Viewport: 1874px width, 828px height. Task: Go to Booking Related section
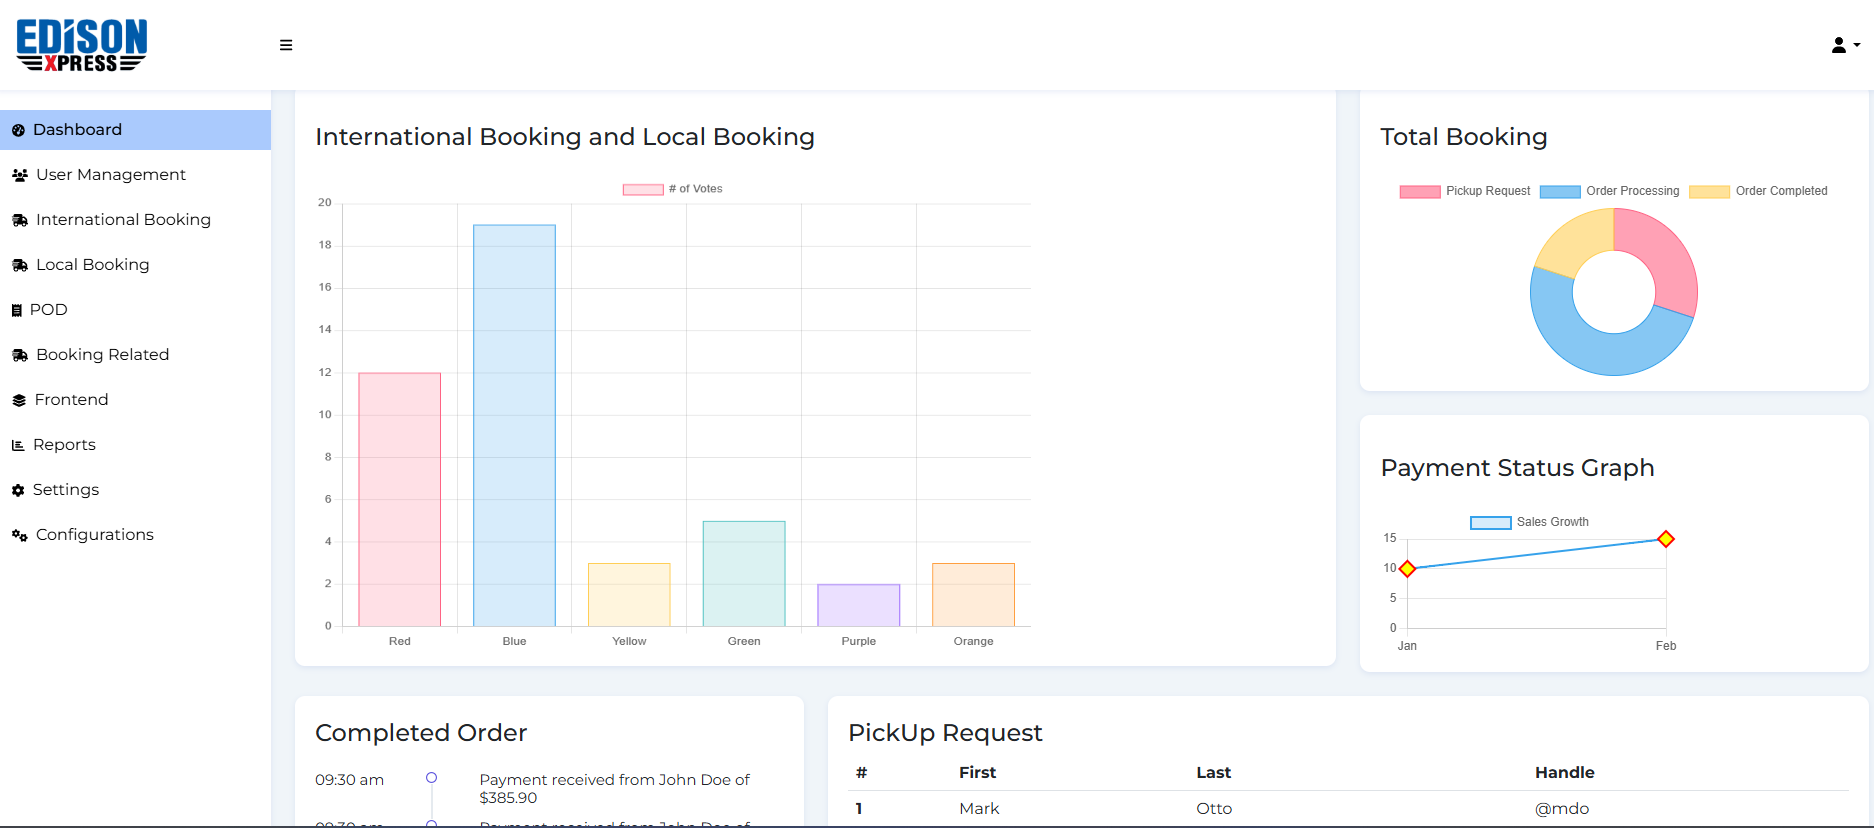point(102,355)
